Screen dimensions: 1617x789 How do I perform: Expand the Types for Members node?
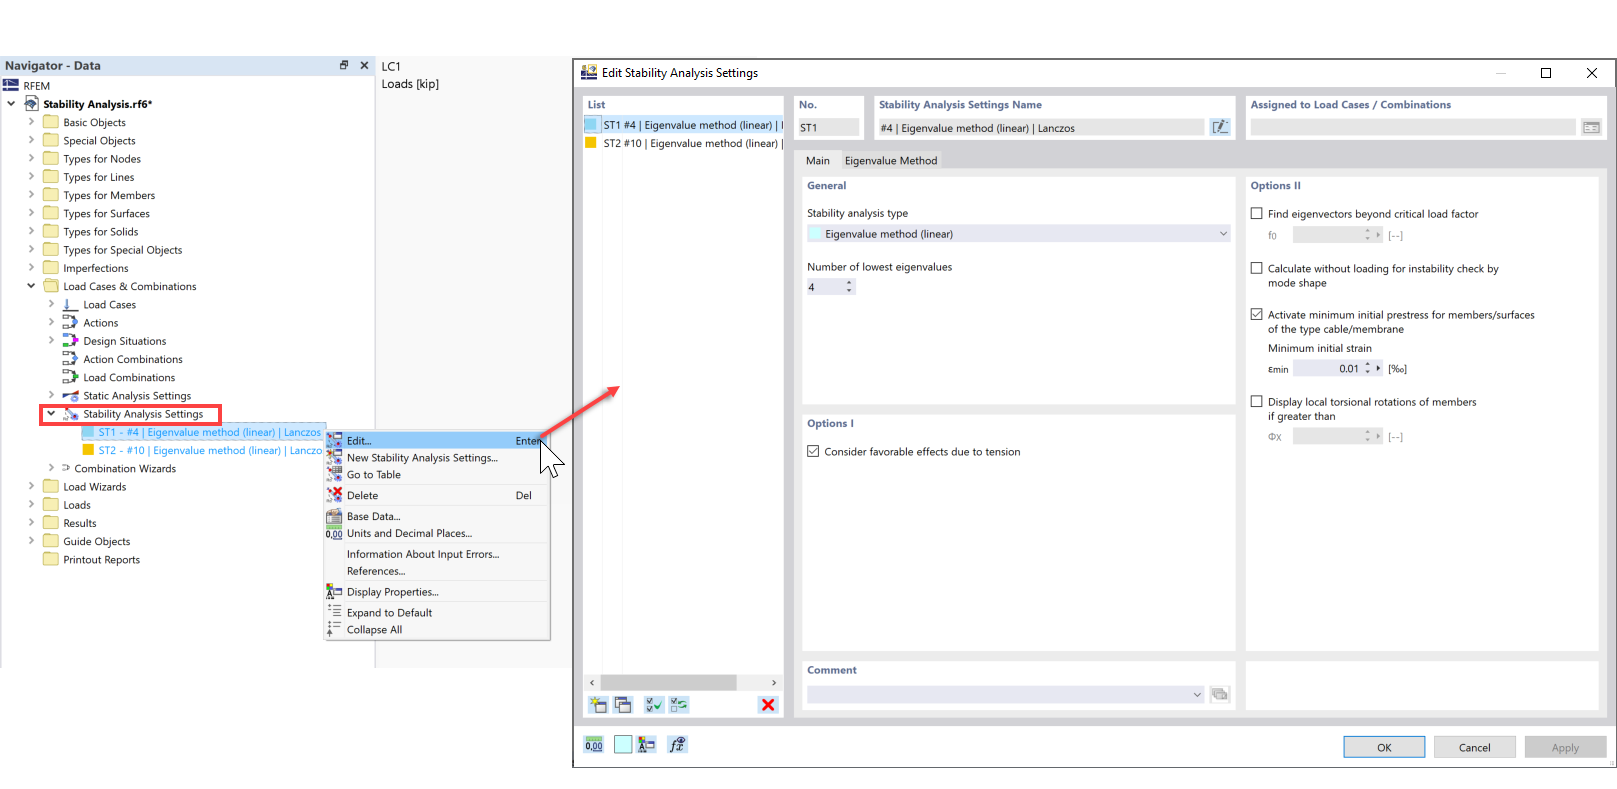click(x=31, y=195)
